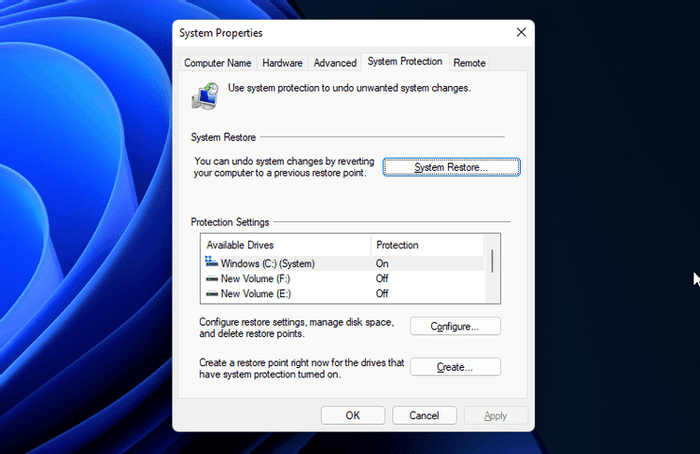Viewport: 700px width, 454px height.
Task: Click the Apply button
Action: click(x=496, y=416)
